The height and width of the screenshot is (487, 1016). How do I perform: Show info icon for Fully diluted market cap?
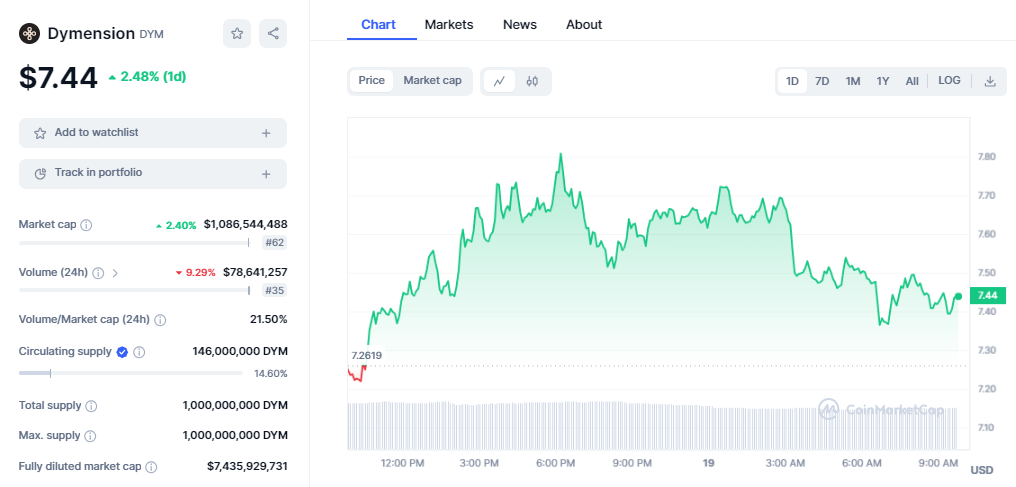coord(151,467)
